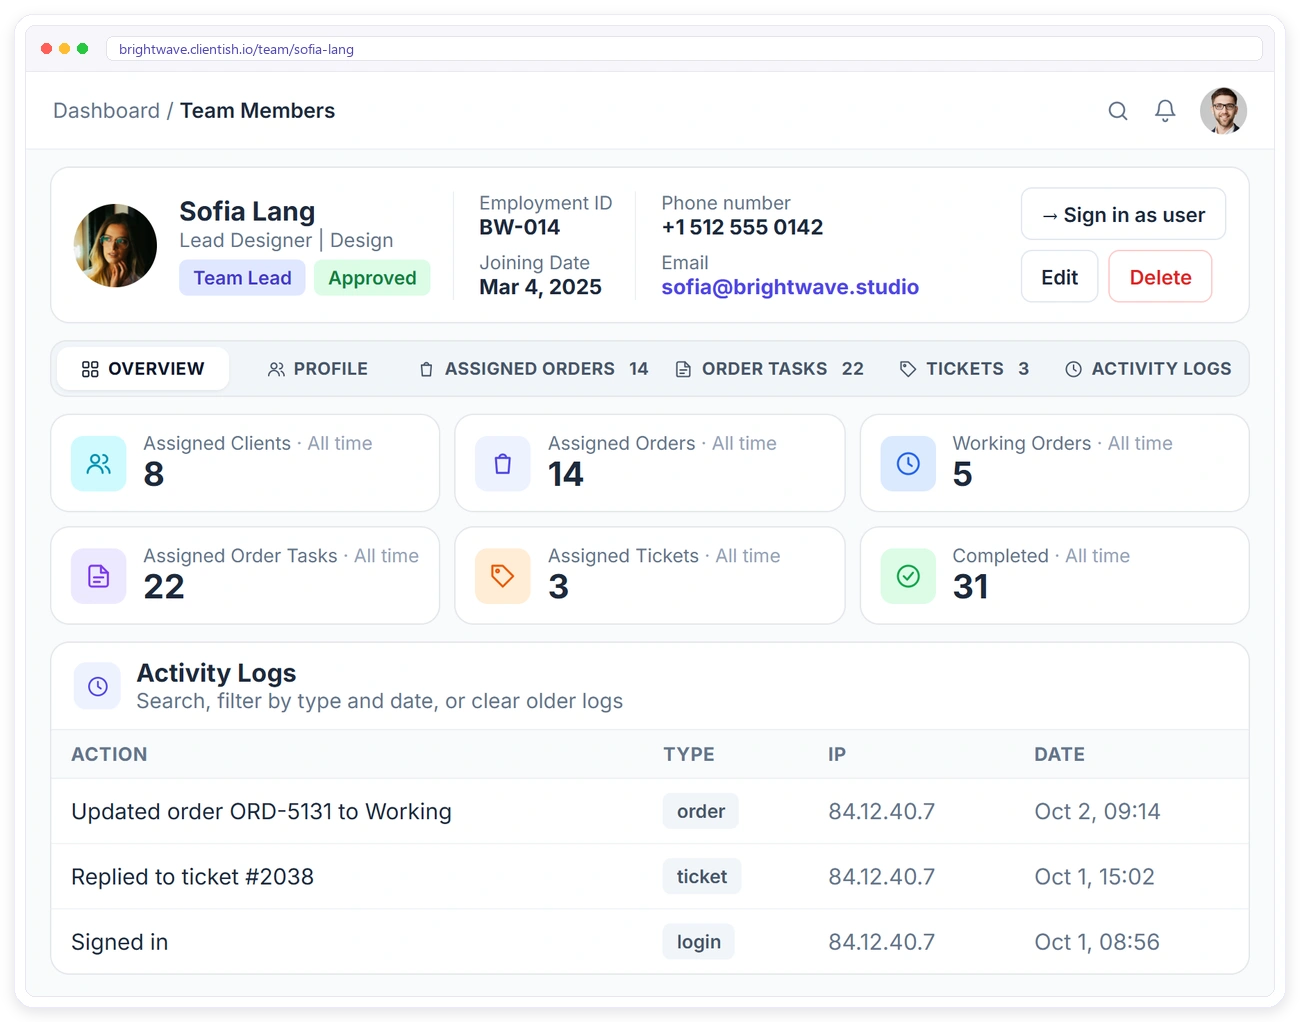1300x1022 pixels.
Task: Click the date Oct 1, 15:02
Action: pos(1094,876)
